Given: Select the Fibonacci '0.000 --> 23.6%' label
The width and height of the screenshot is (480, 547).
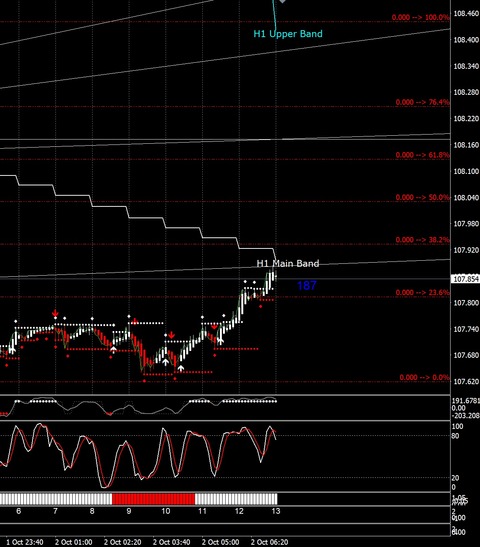Looking at the screenshot, I should coord(422,292).
